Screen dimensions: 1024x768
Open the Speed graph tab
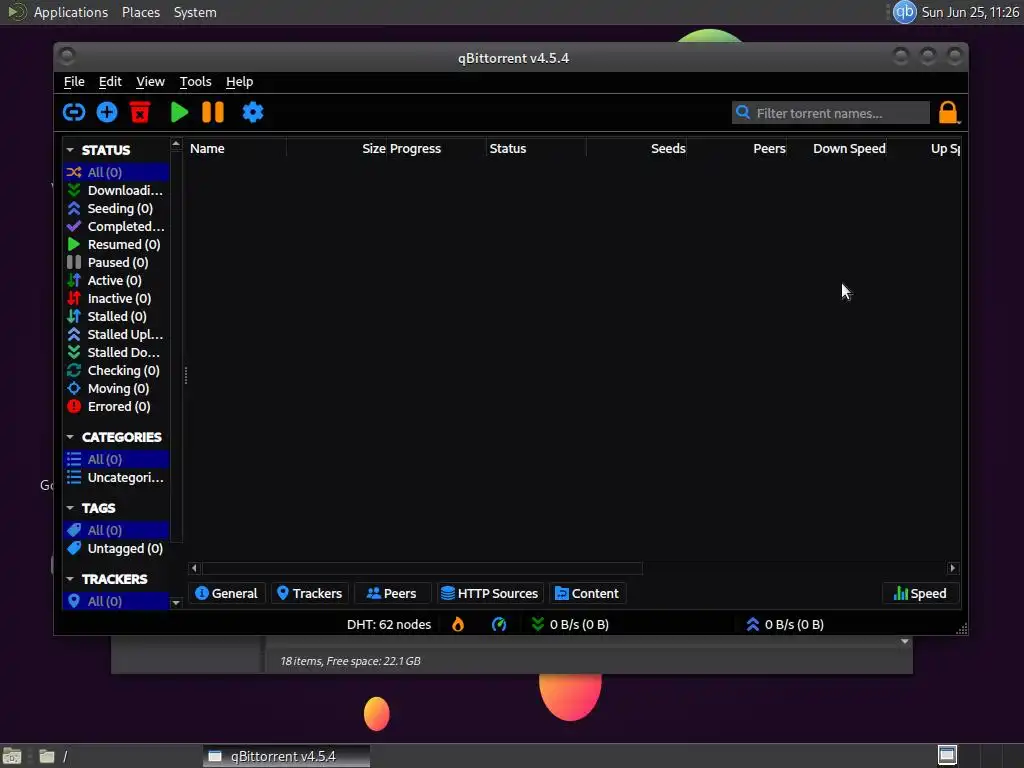point(920,593)
